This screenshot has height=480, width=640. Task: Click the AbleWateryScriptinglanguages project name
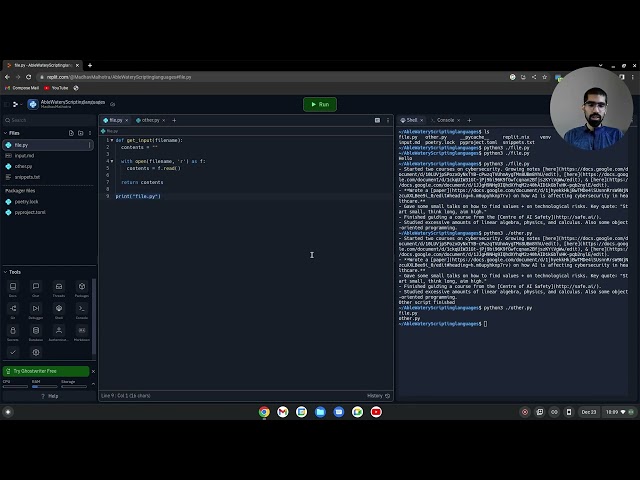[73, 102]
